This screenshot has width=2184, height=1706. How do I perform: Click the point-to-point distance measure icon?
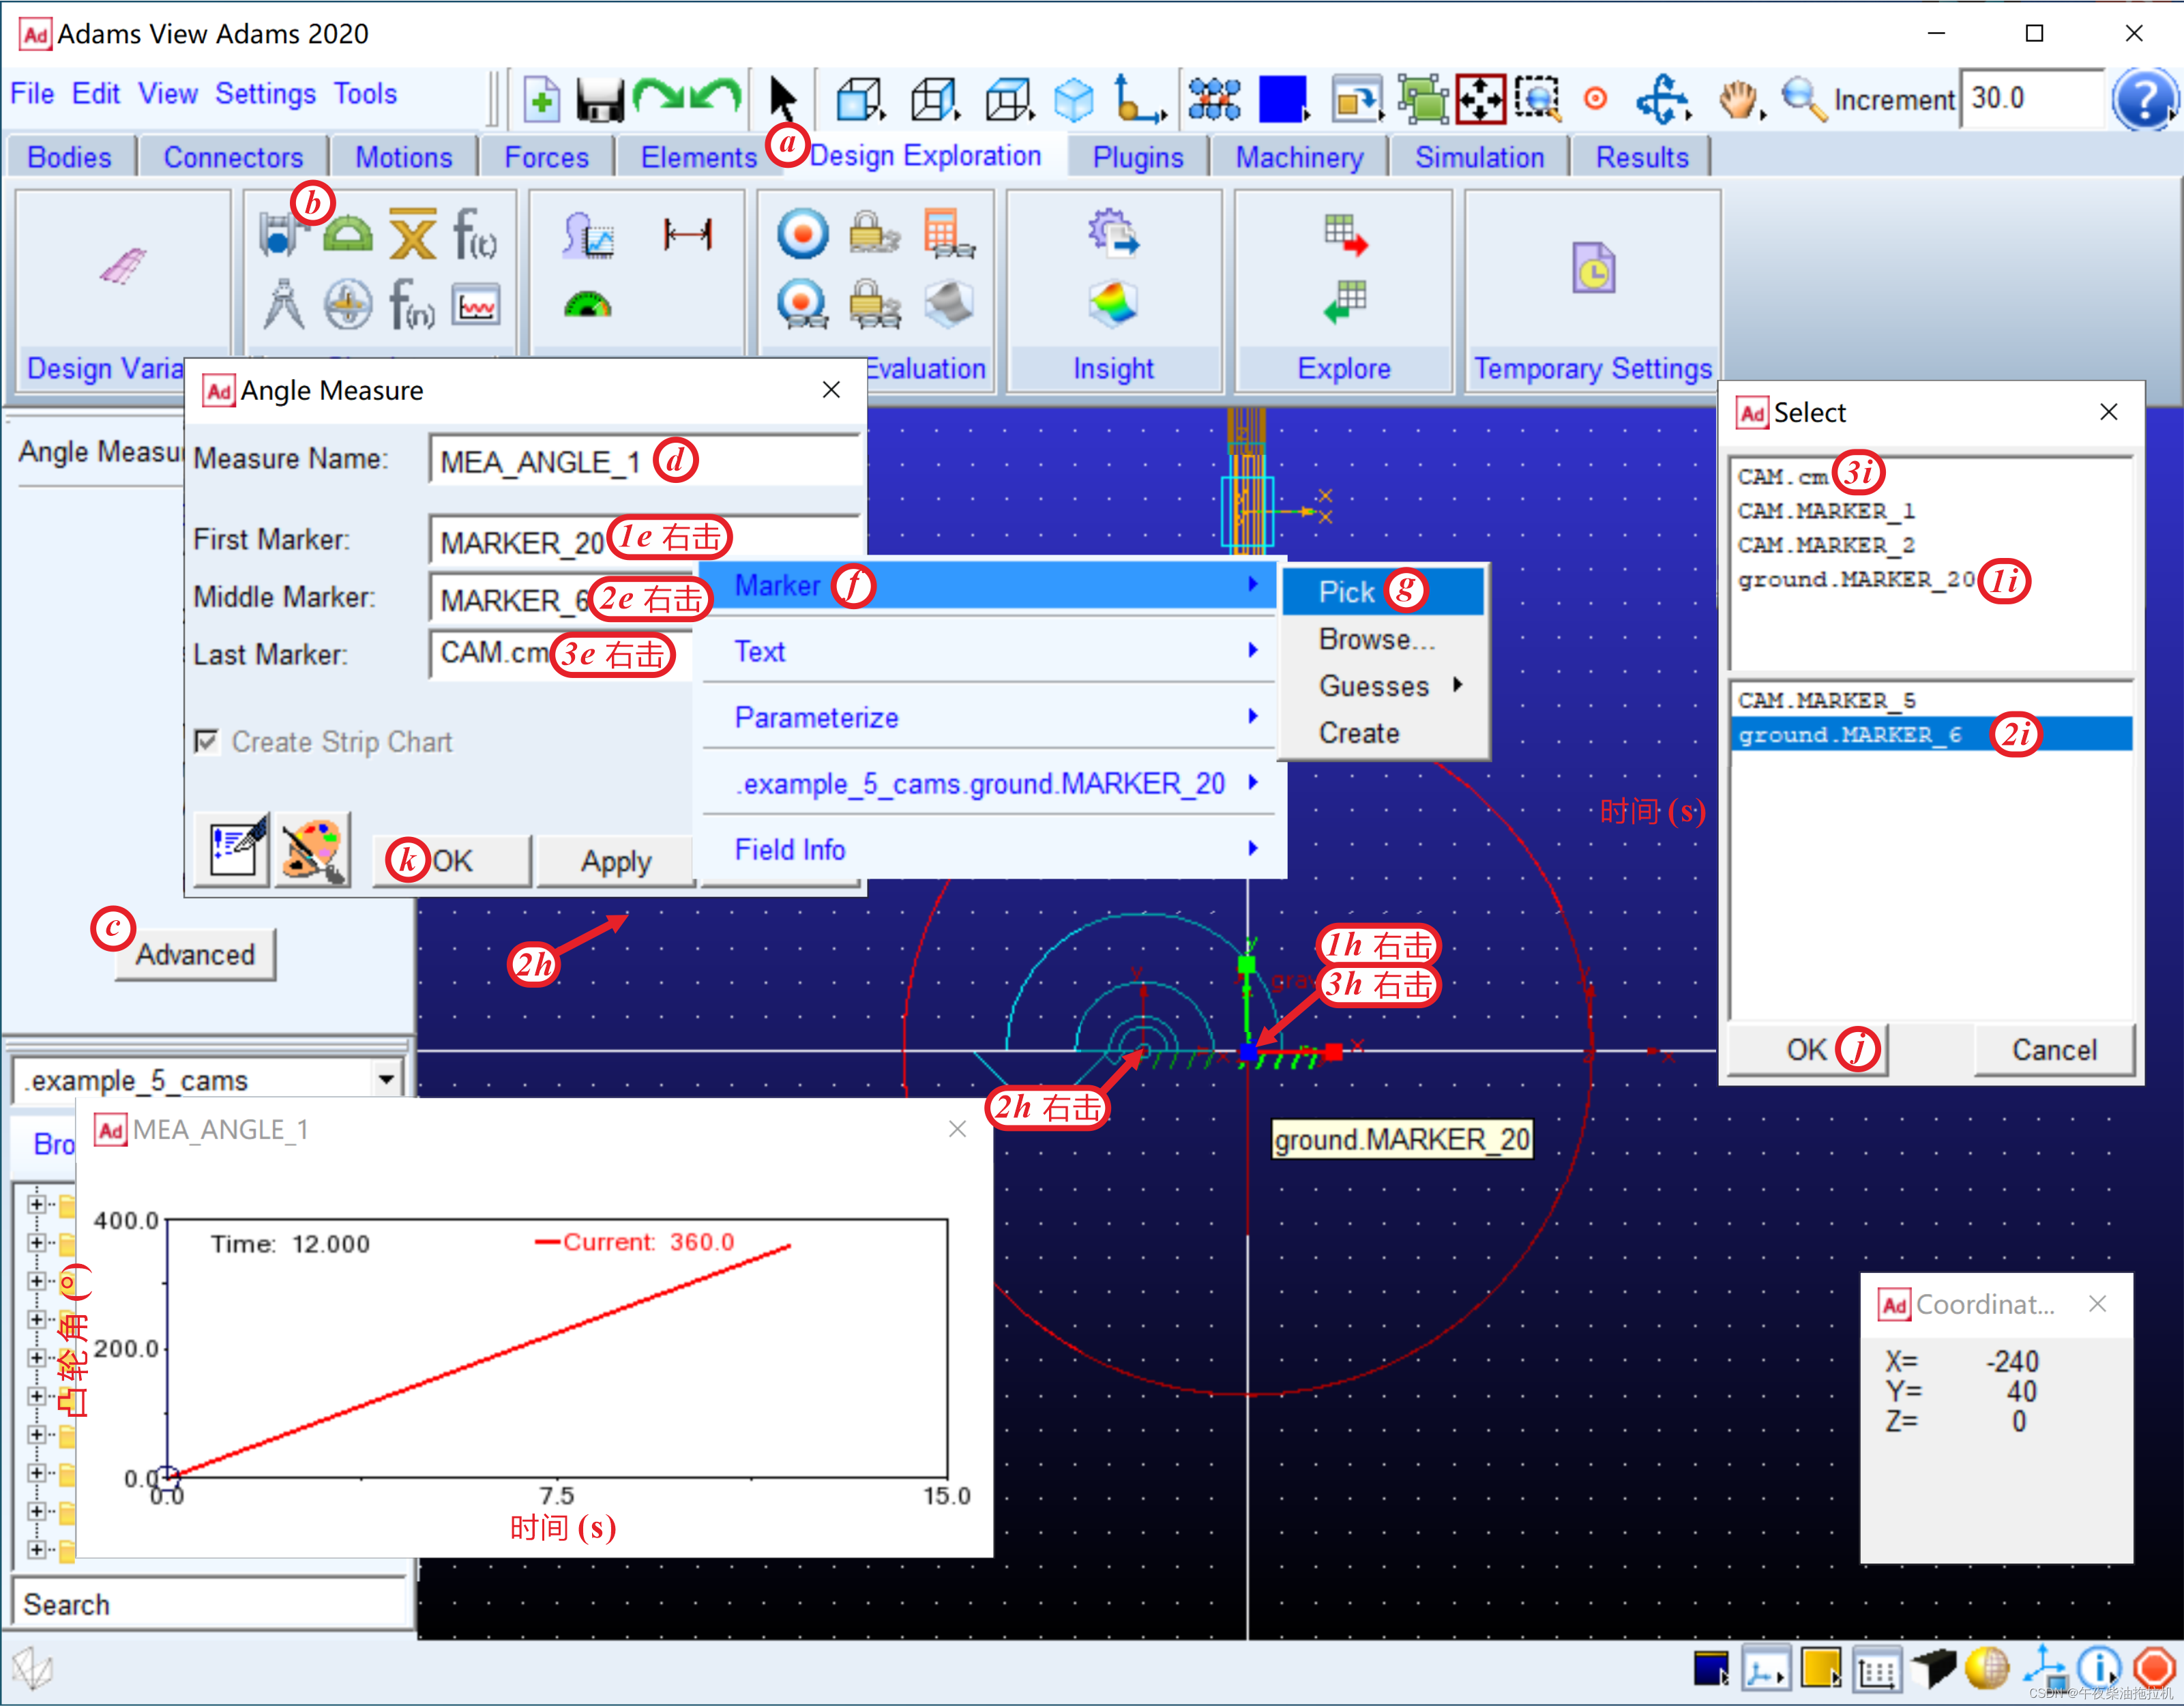(x=687, y=235)
